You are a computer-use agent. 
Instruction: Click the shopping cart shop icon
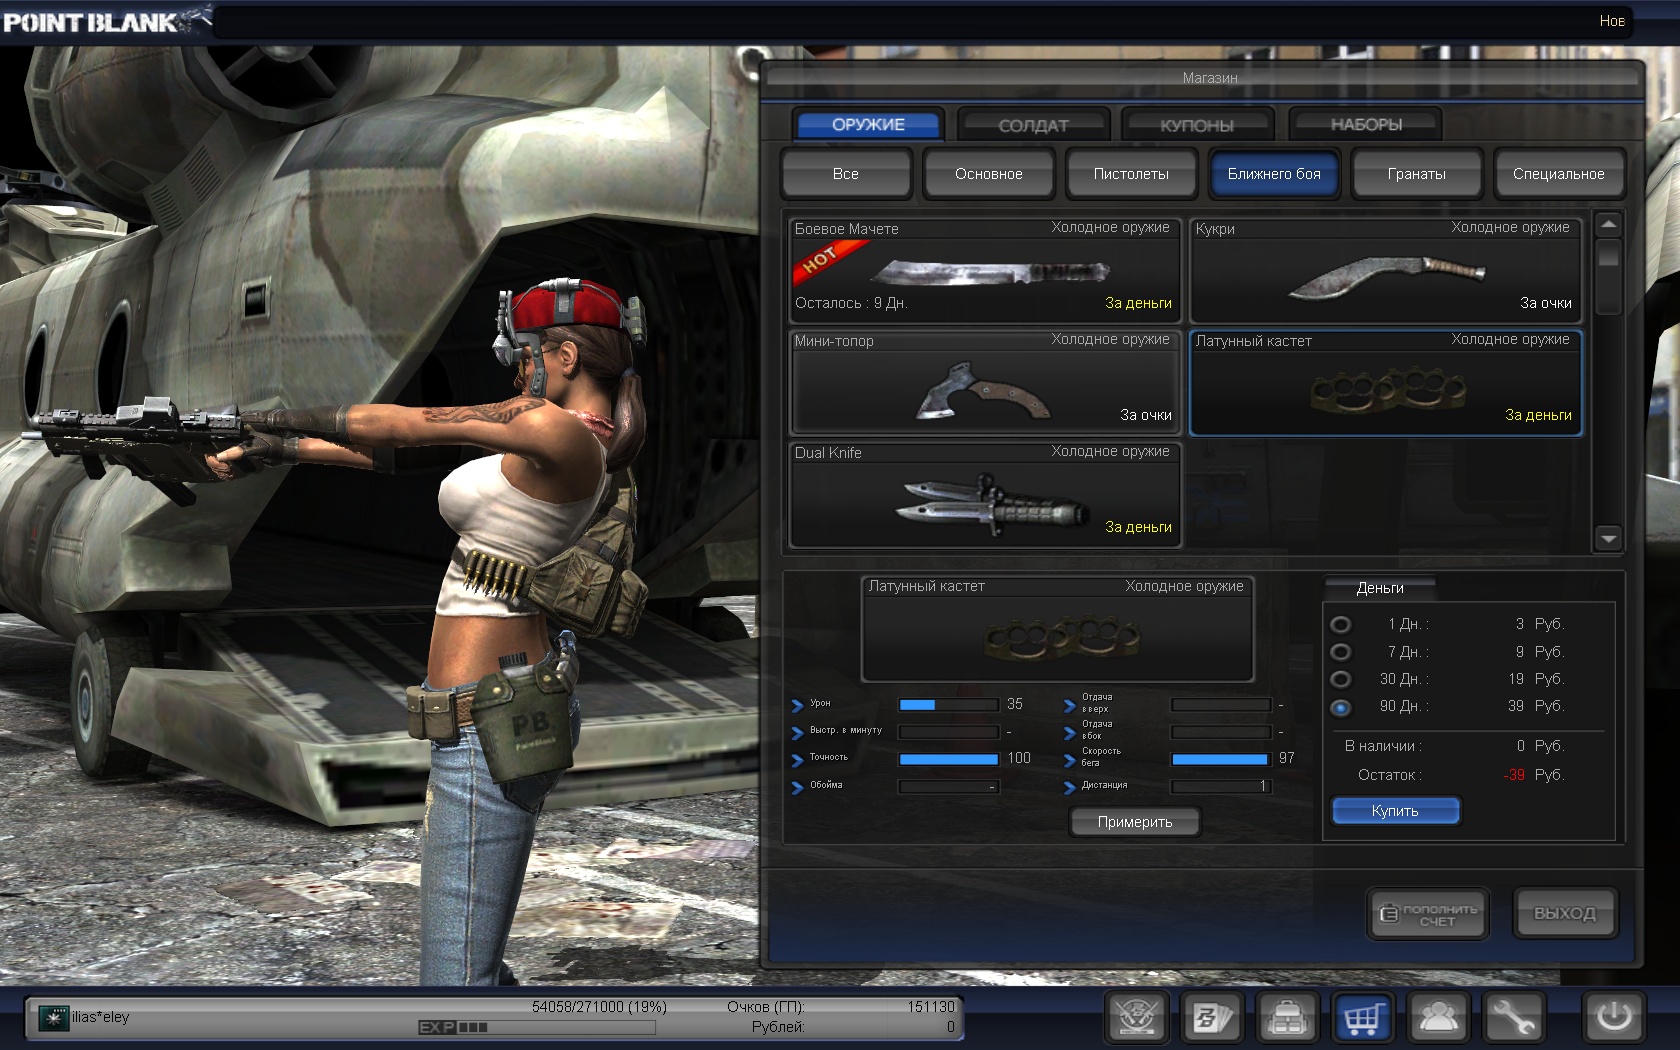tap(1361, 1018)
